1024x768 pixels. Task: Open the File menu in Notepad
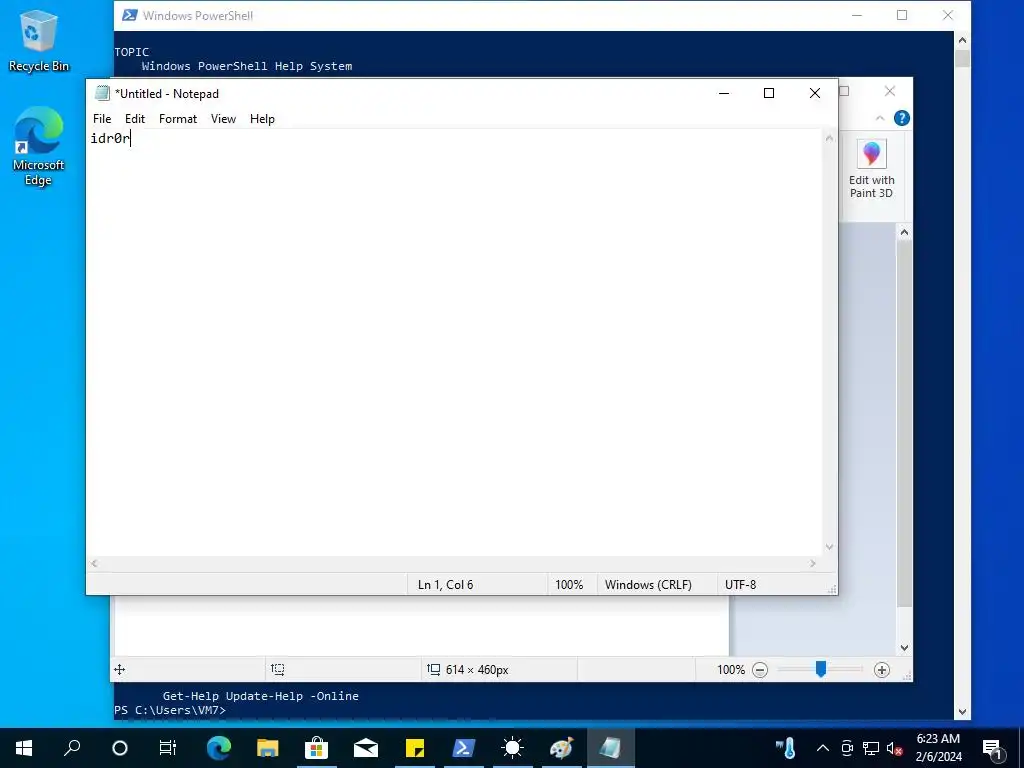[x=102, y=119]
